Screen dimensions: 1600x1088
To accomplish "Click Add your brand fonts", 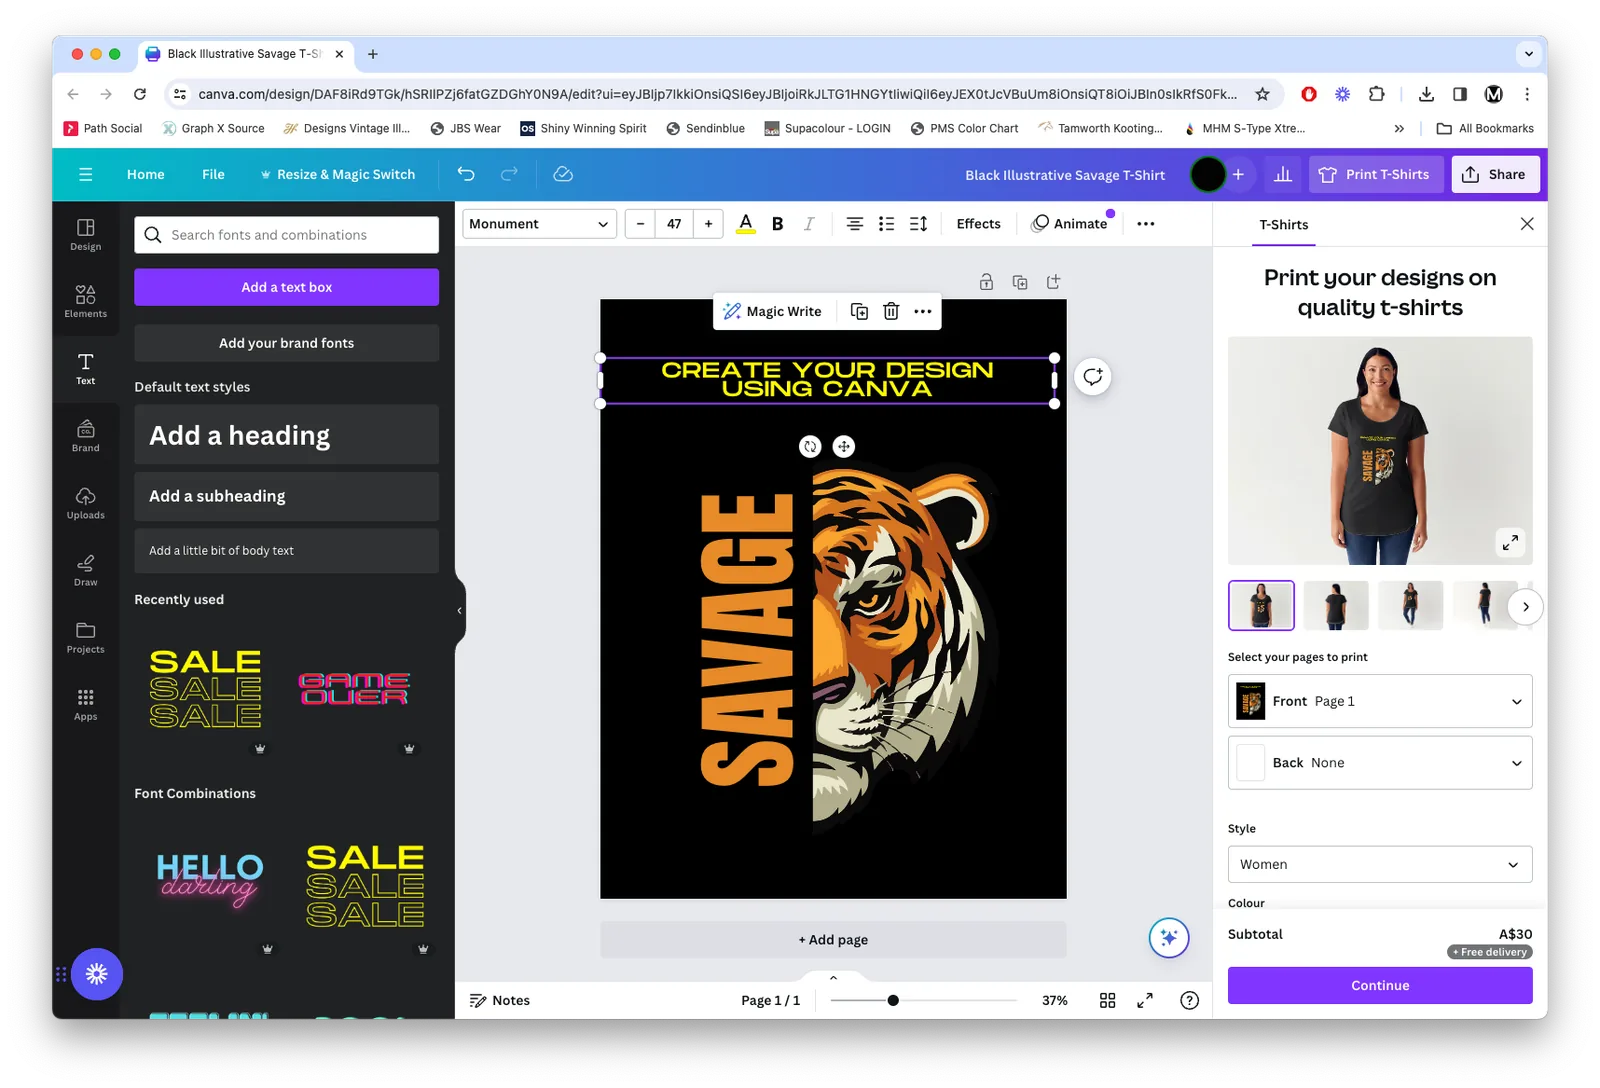I will pyautogui.click(x=286, y=343).
